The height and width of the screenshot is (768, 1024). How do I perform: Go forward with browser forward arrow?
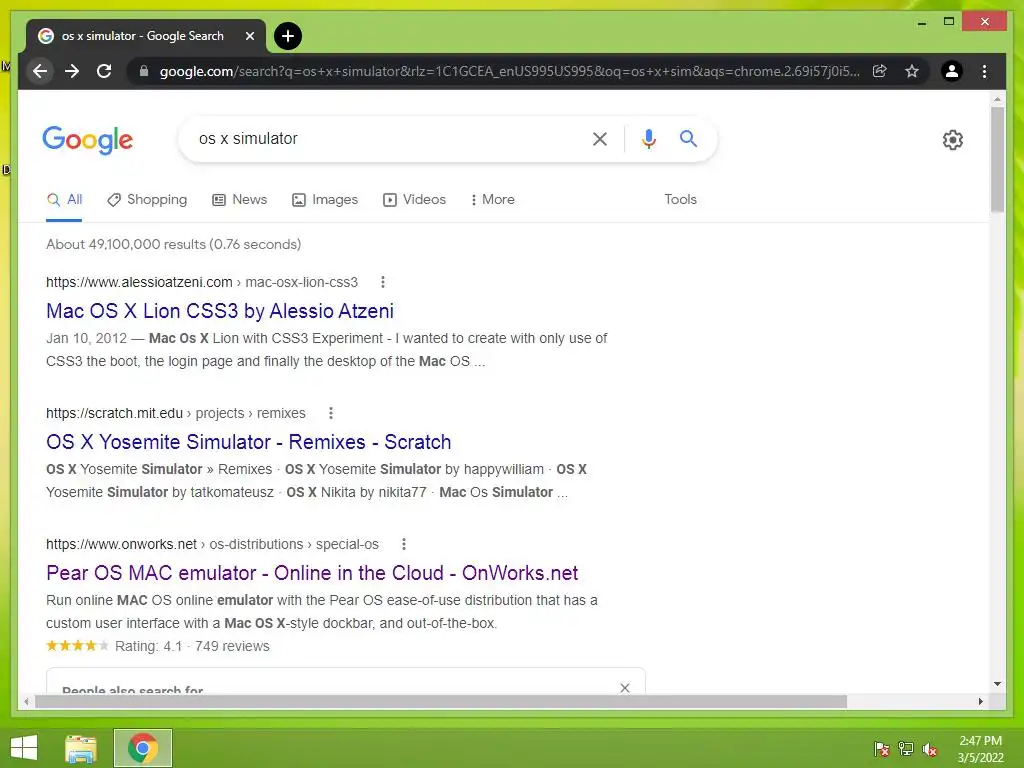point(72,71)
